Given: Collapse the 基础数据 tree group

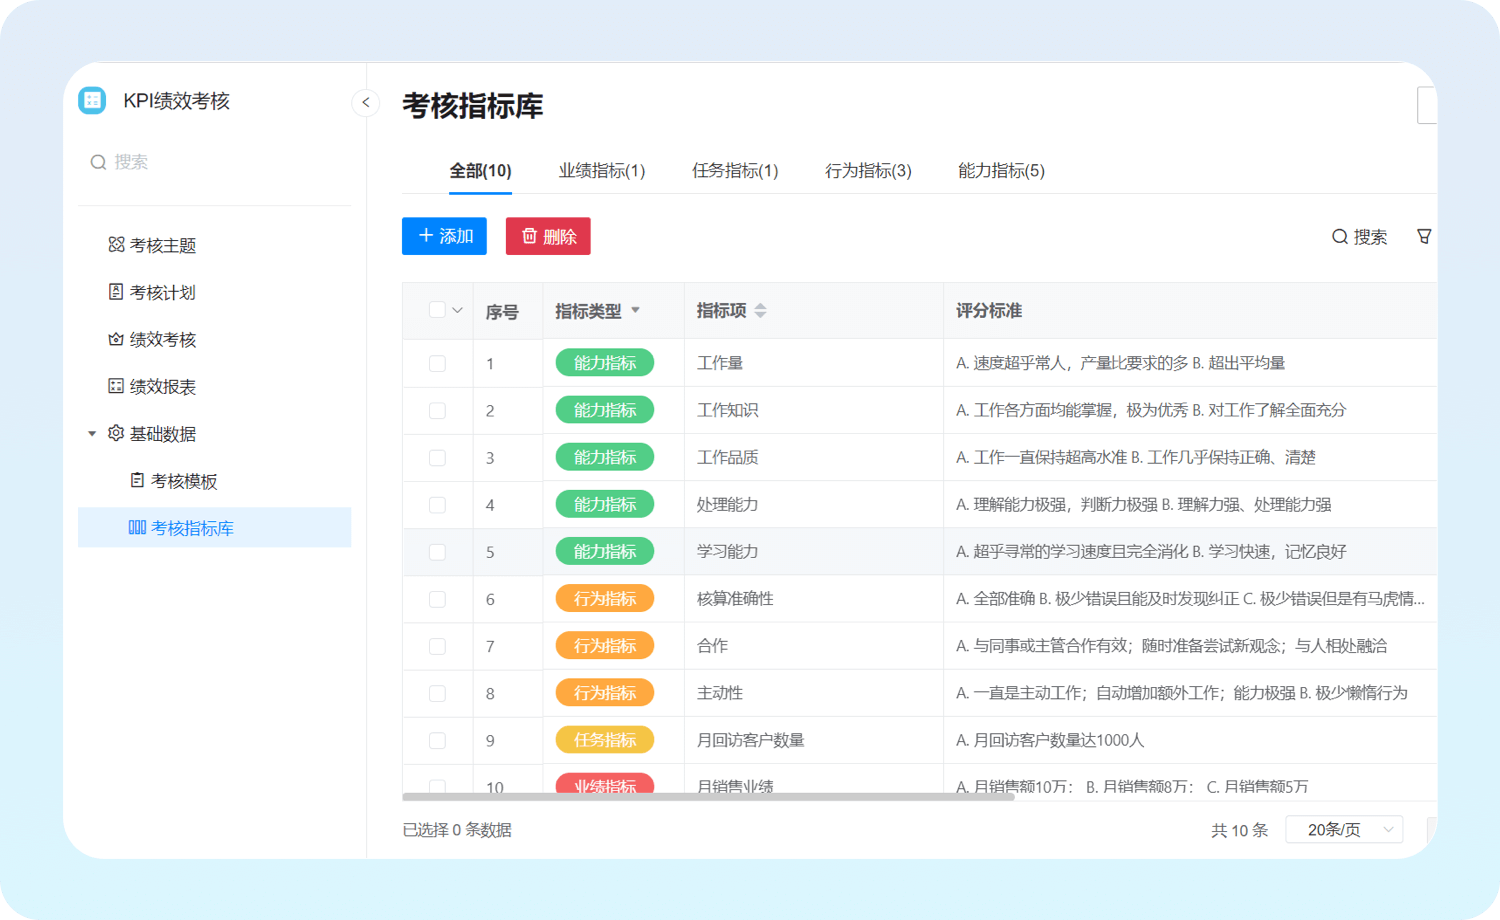Looking at the screenshot, I should tap(92, 433).
